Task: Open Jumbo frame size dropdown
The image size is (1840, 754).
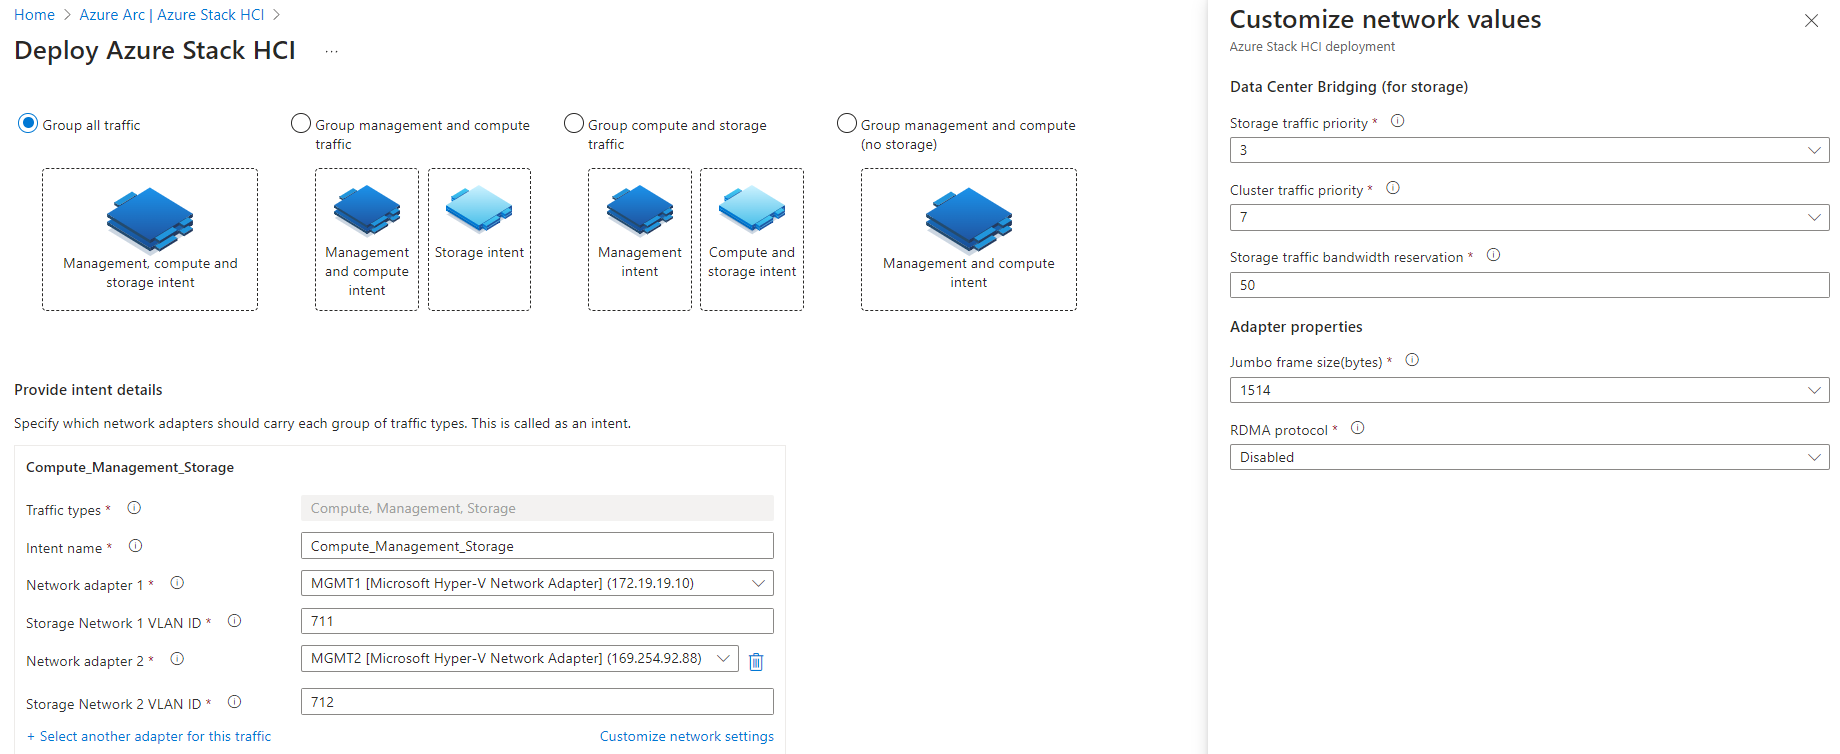Action: click(1529, 390)
